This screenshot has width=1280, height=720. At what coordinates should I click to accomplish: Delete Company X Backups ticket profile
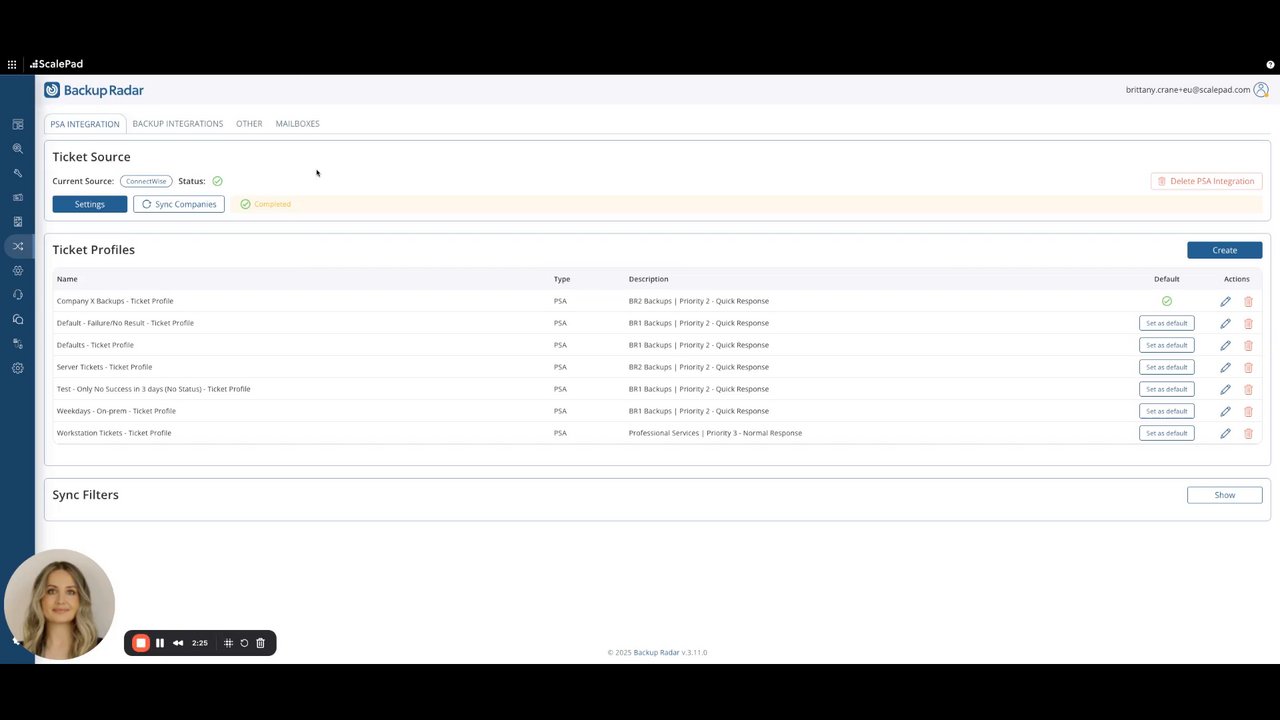[x=1248, y=301]
